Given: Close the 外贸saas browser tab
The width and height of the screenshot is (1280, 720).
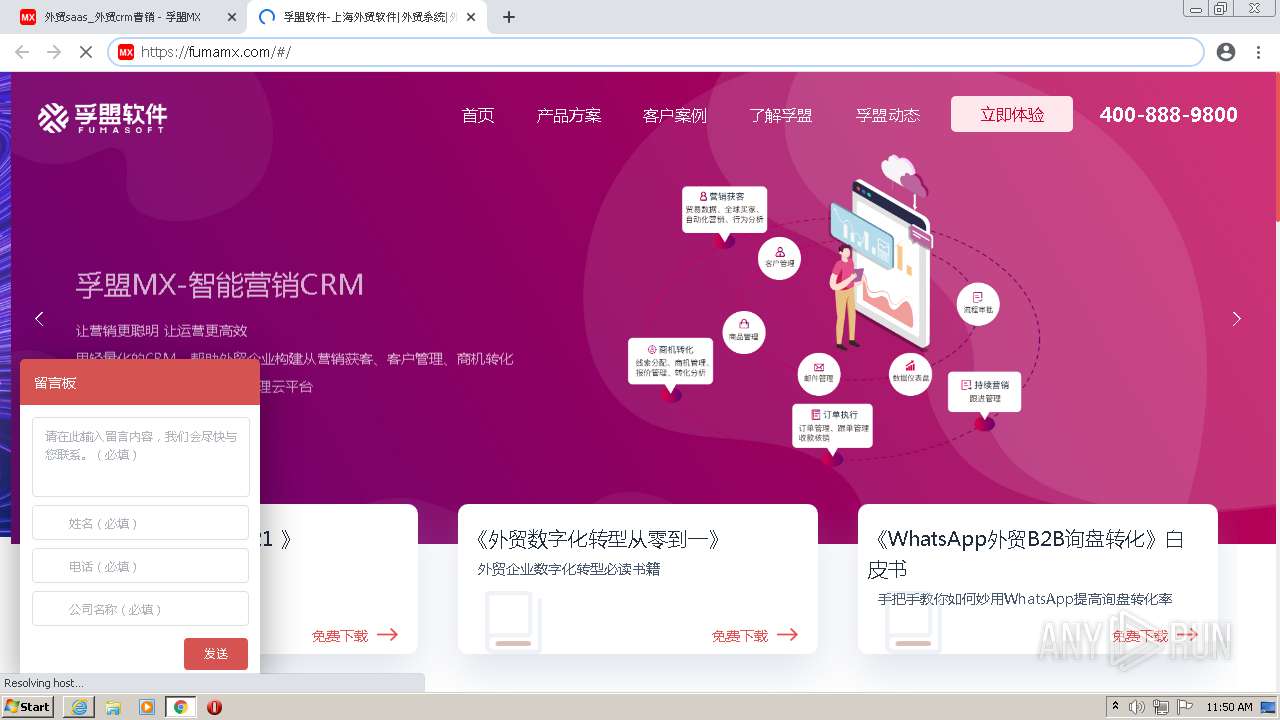Looking at the screenshot, I should point(231,17).
